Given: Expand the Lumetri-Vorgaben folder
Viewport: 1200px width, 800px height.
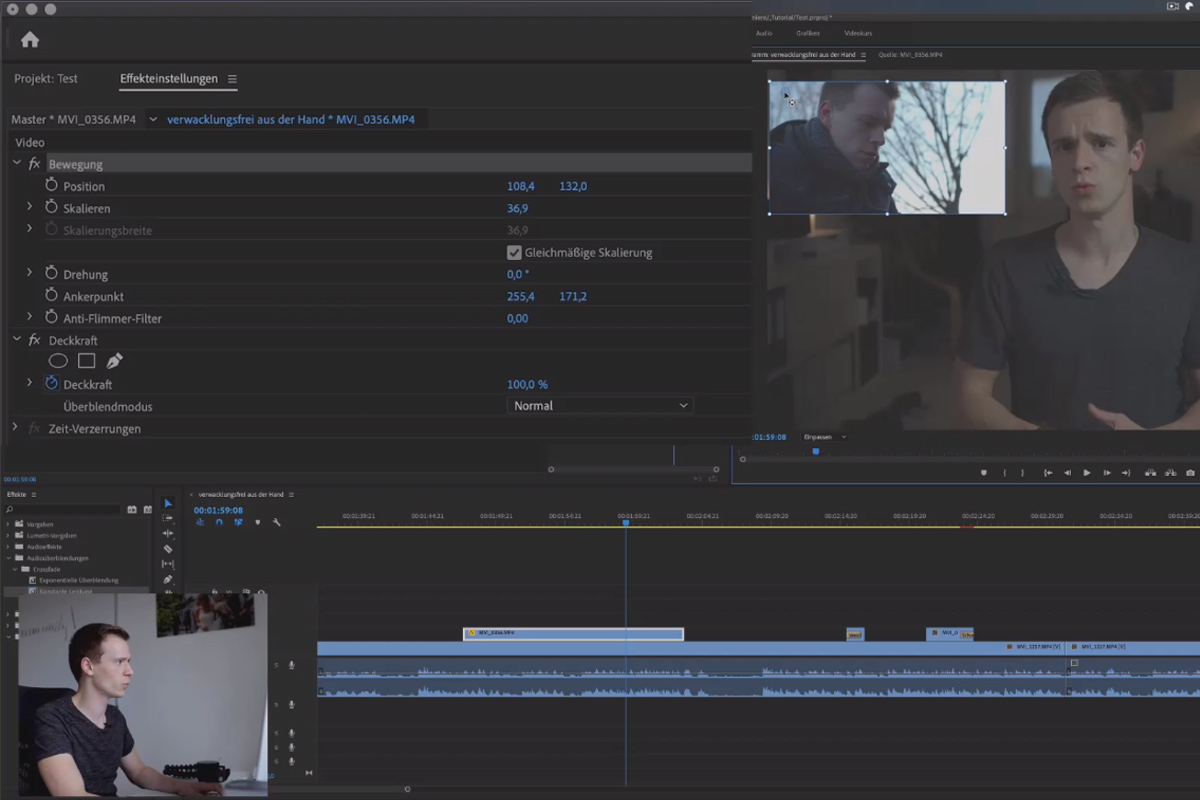Looking at the screenshot, I should (9, 535).
